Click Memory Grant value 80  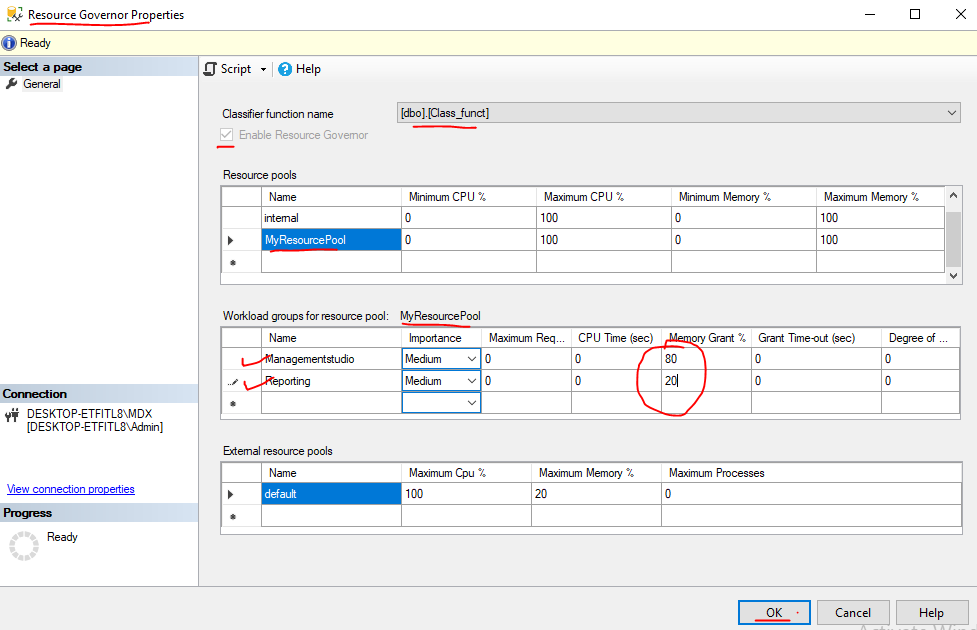tap(706, 359)
